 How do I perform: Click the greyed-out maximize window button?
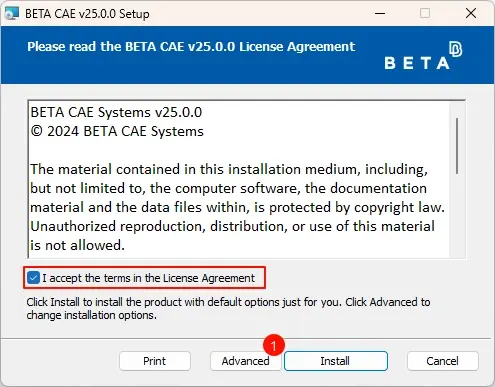tap(425, 14)
